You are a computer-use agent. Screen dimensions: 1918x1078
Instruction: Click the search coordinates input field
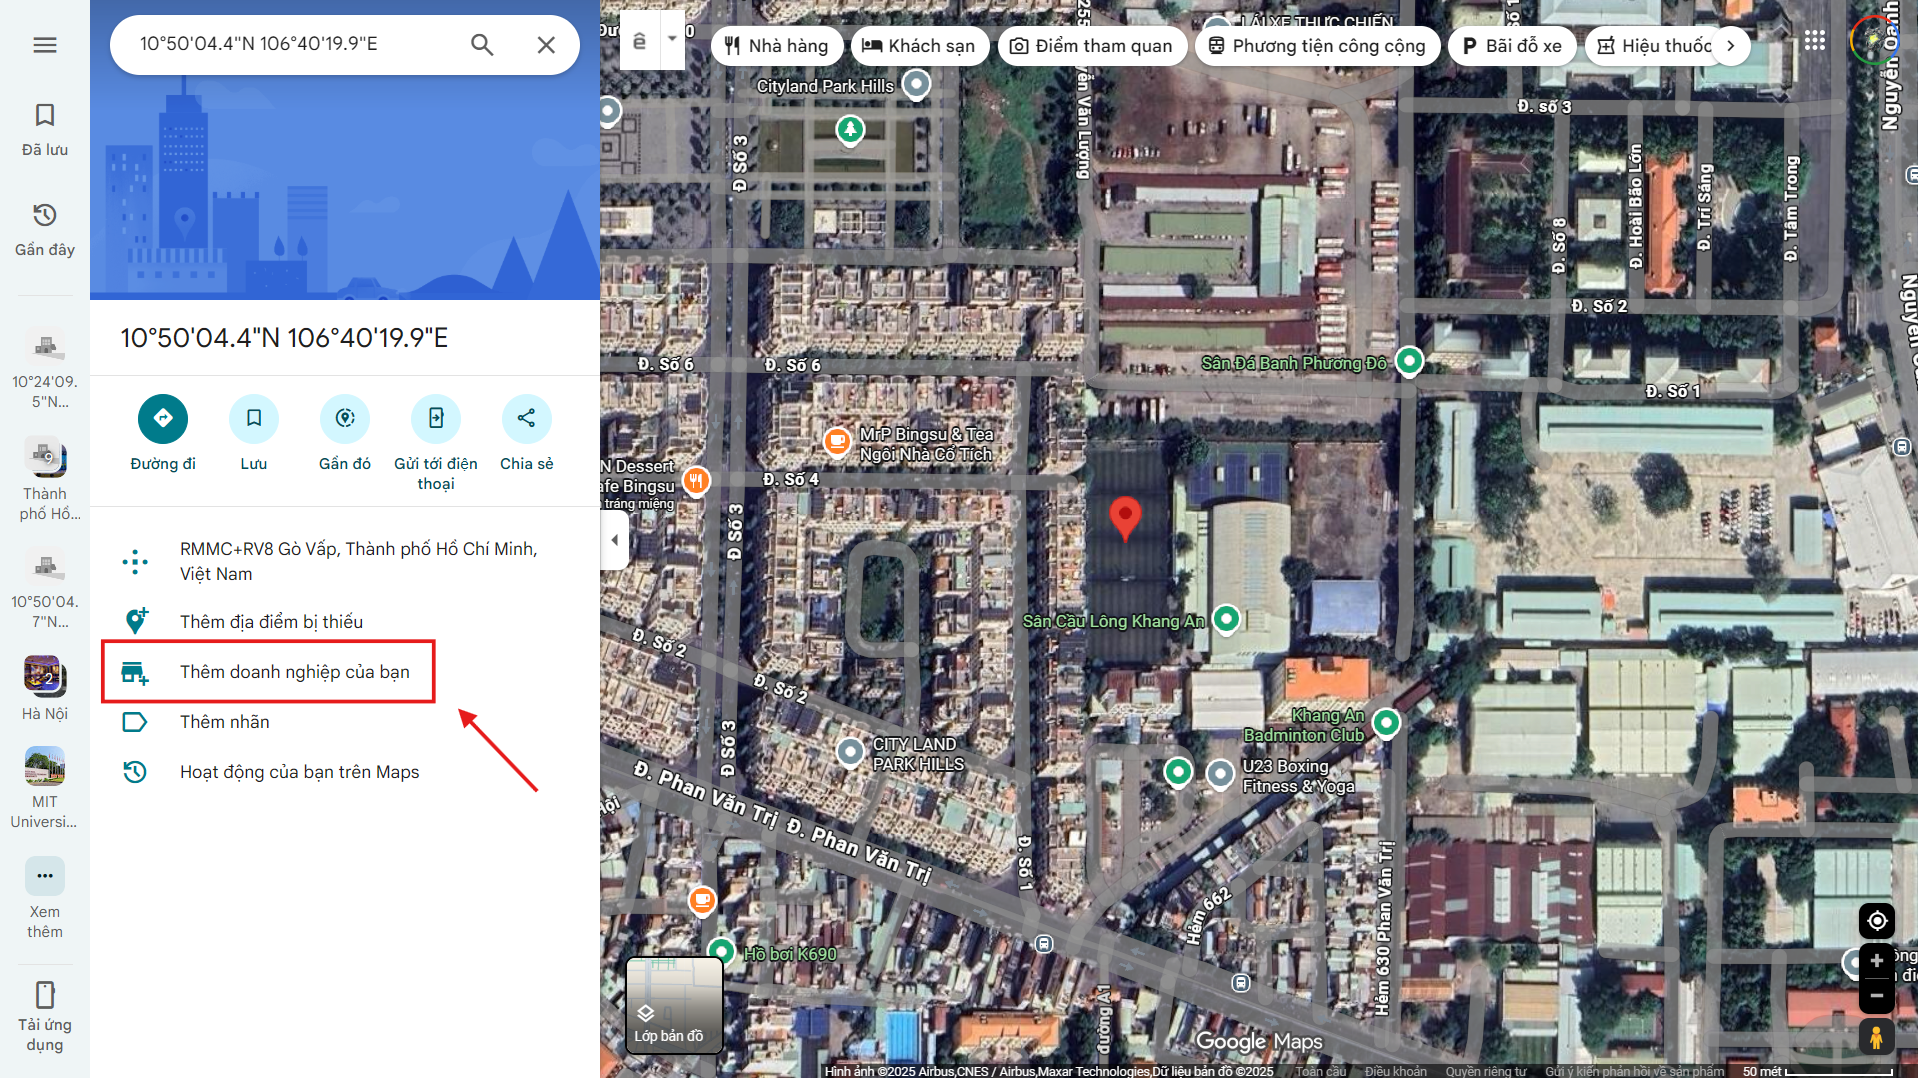[295, 45]
